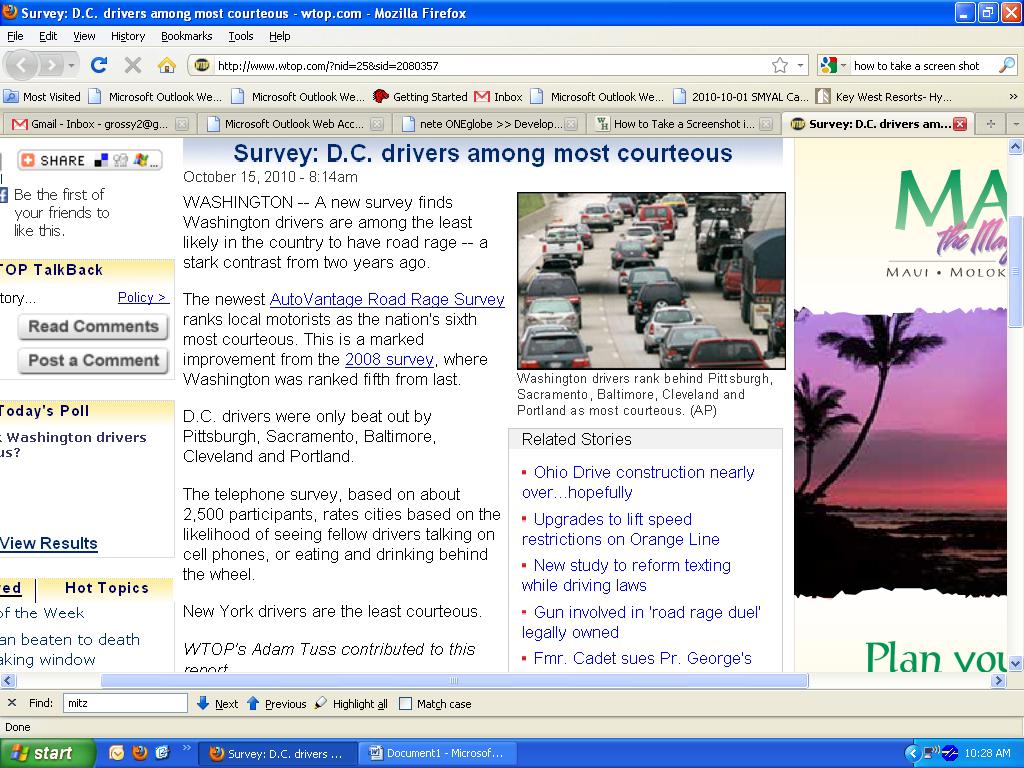Enable the Match case checkbox

(x=405, y=704)
